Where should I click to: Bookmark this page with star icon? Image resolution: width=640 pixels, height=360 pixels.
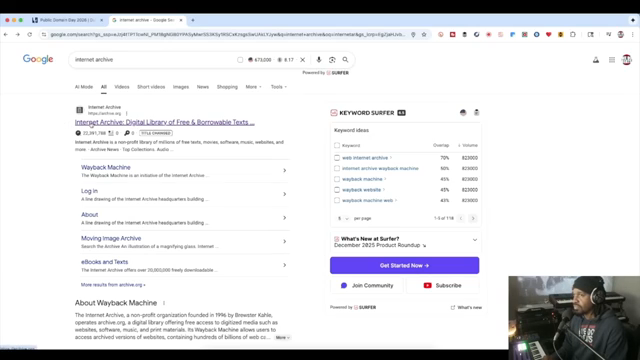424,35
